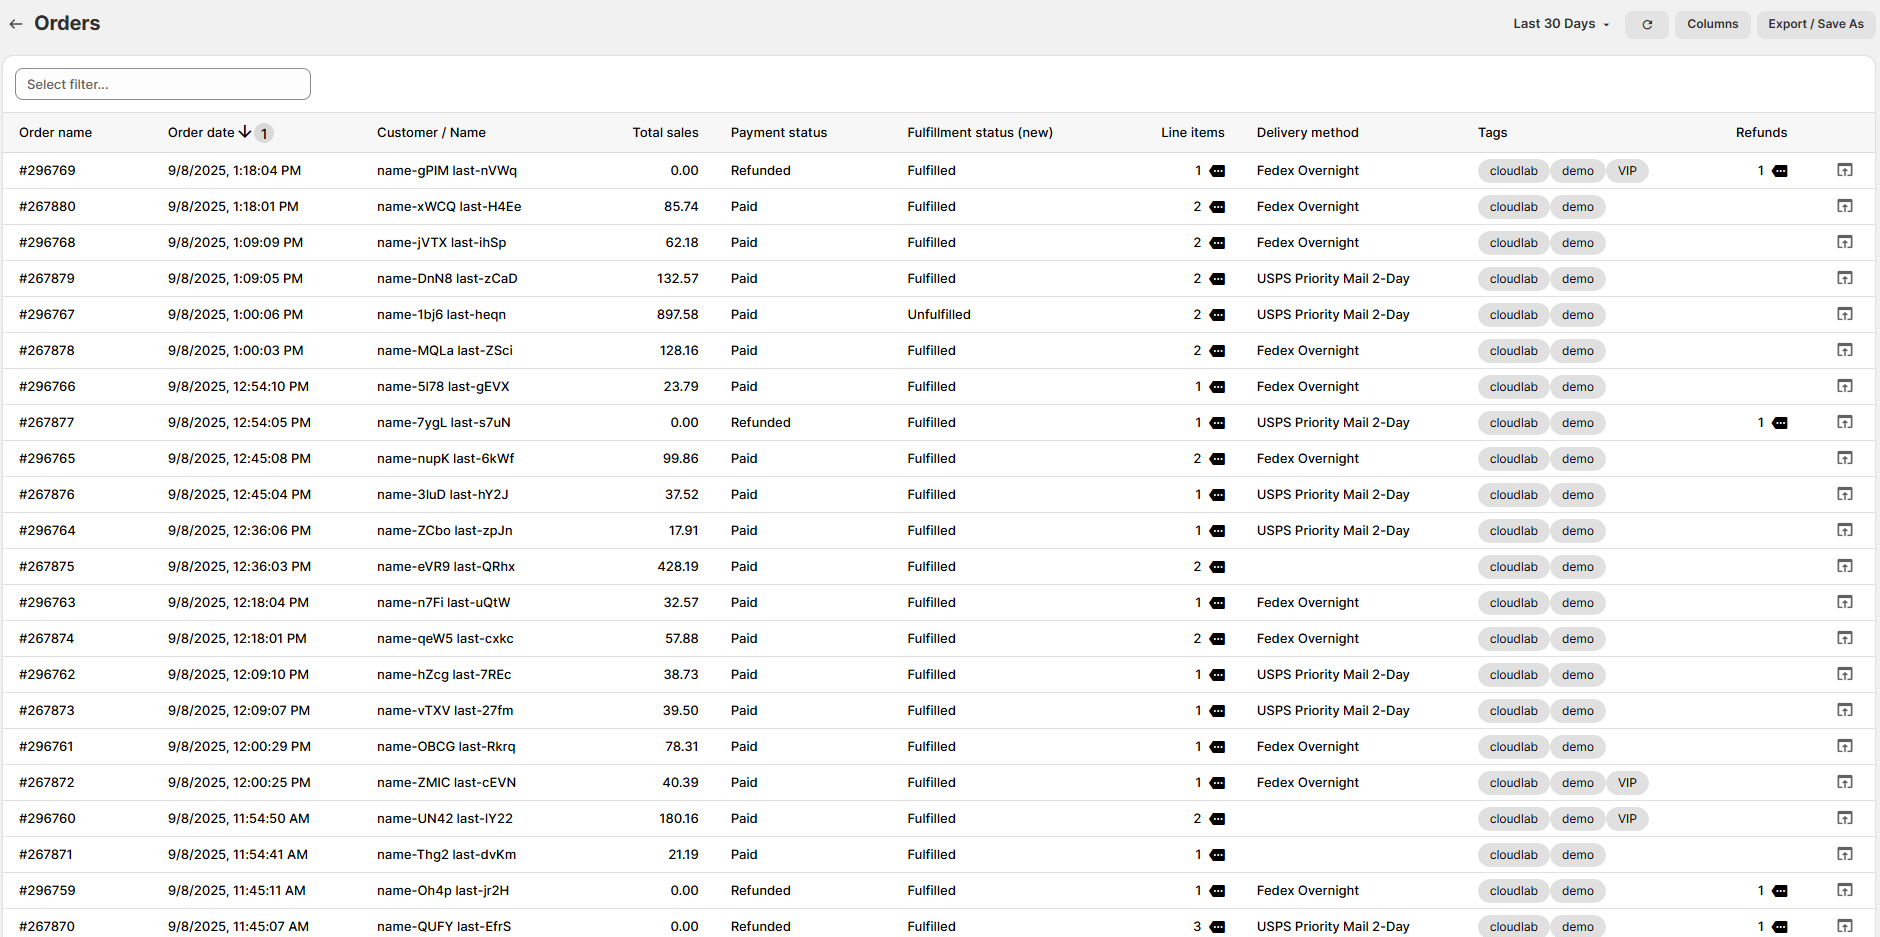
Task: Click VIP tag on order #296769
Action: pos(1627,171)
